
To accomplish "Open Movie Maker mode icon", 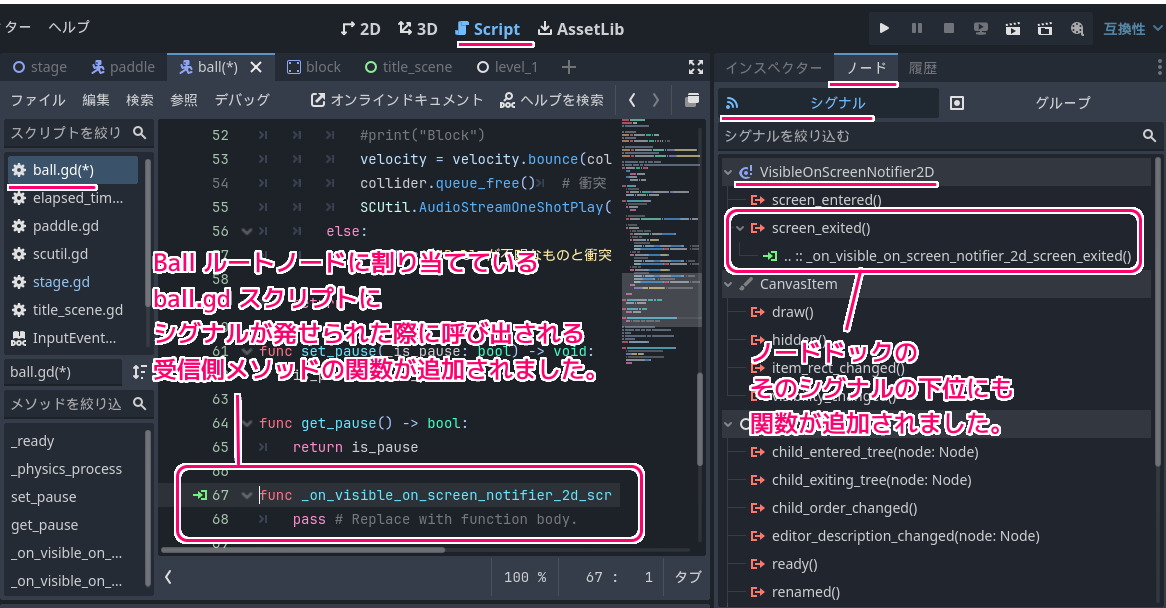I will click(1077, 28).
